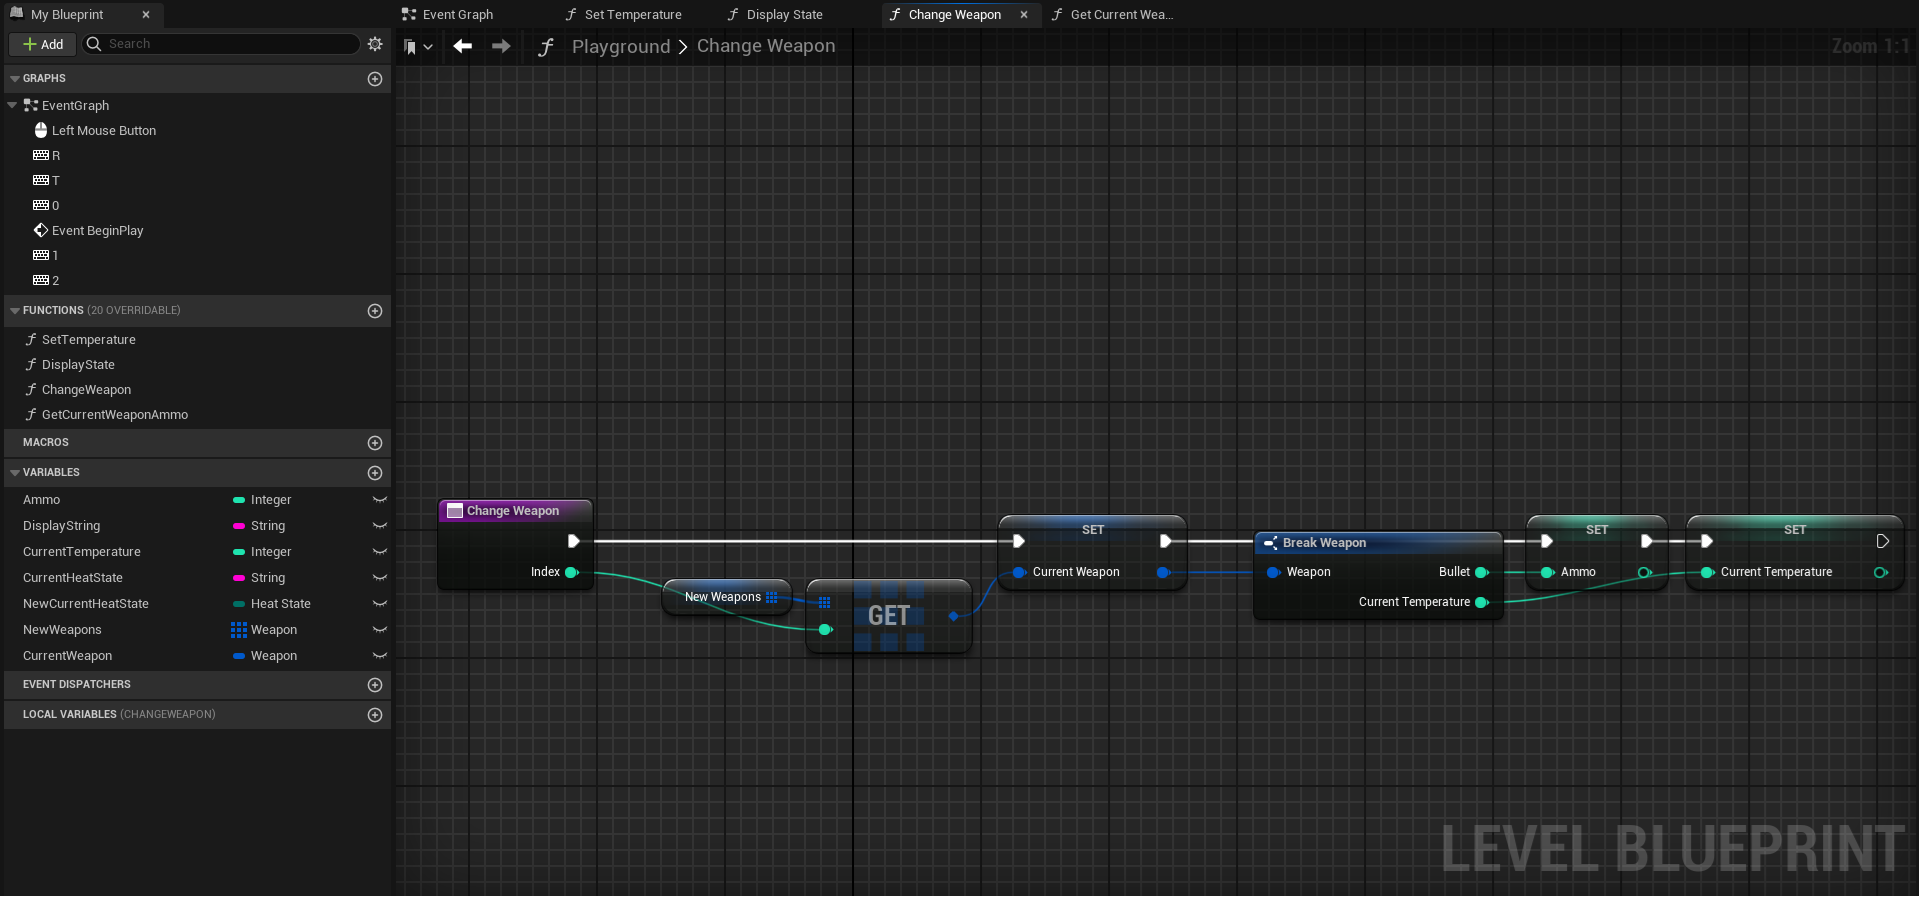Click the Event BeginPlay diamond icon
The width and height of the screenshot is (1919, 899).
coord(41,230)
